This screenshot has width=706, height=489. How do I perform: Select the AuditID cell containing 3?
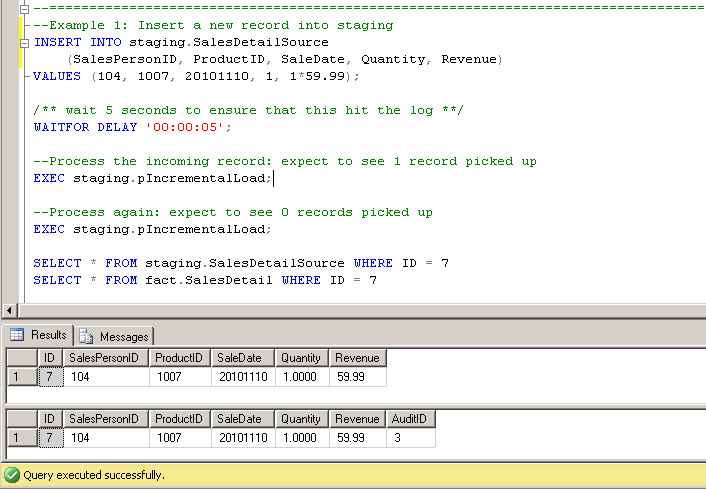point(410,438)
